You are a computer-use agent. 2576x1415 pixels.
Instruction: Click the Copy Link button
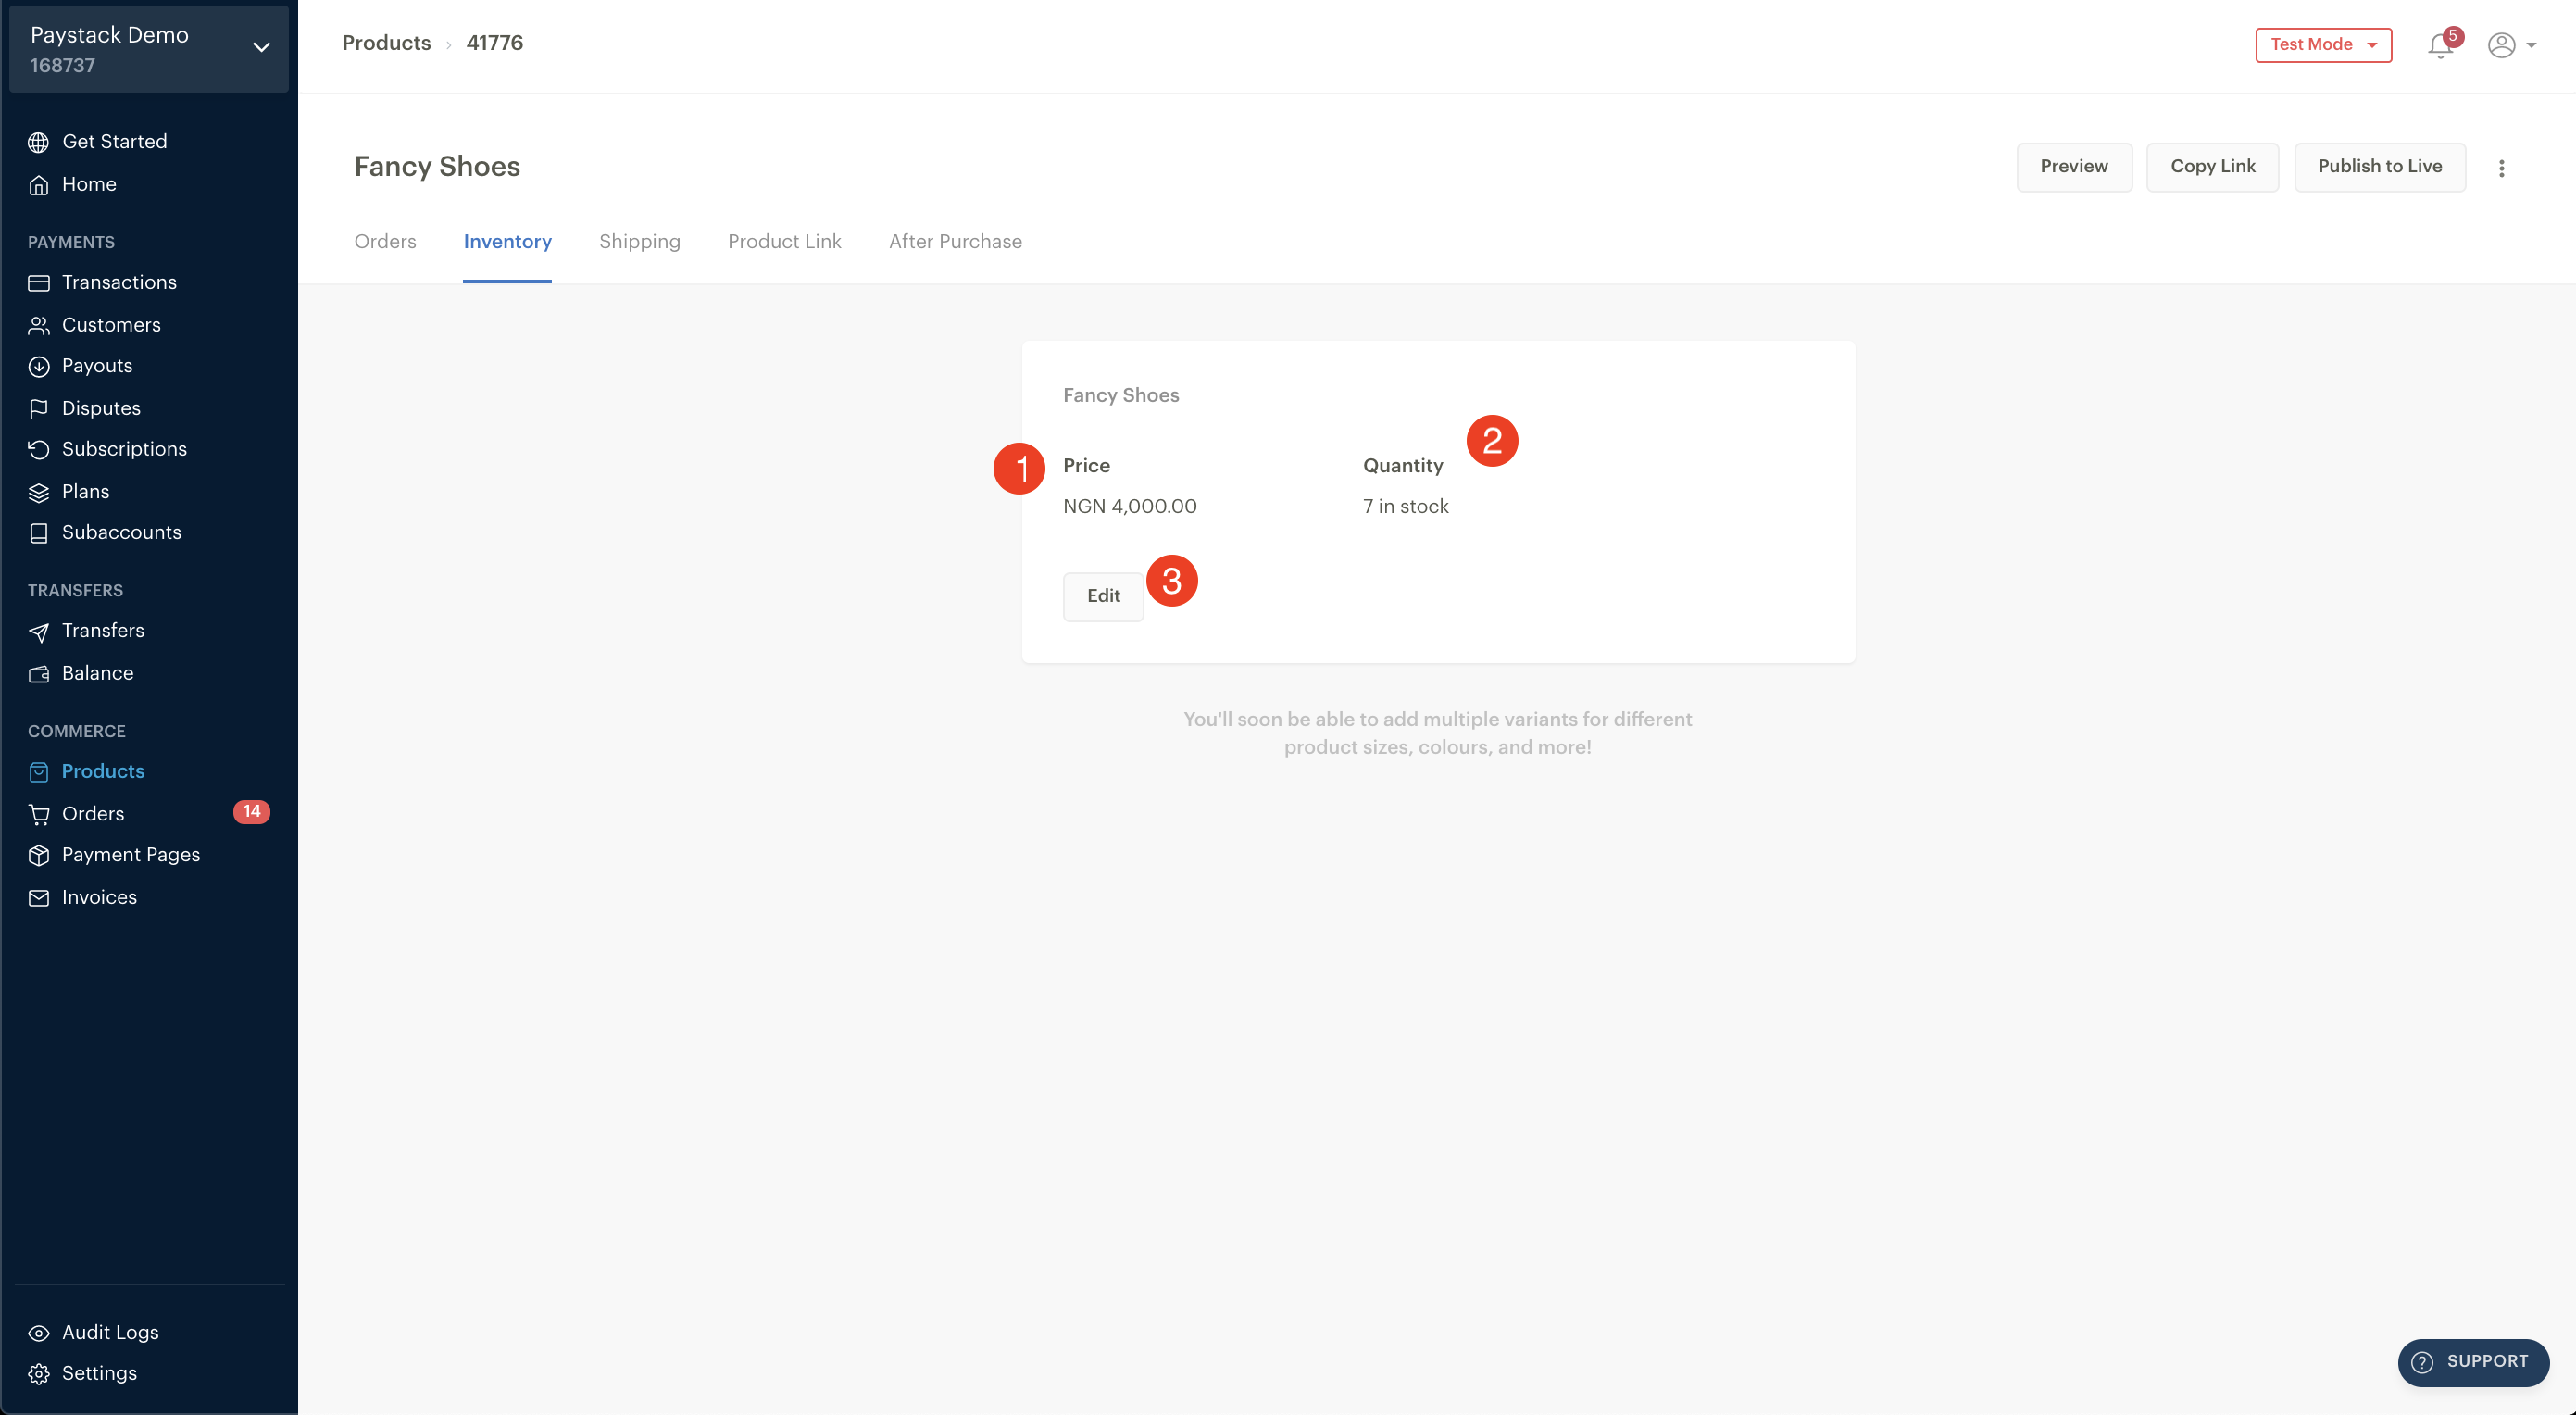click(2212, 168)
